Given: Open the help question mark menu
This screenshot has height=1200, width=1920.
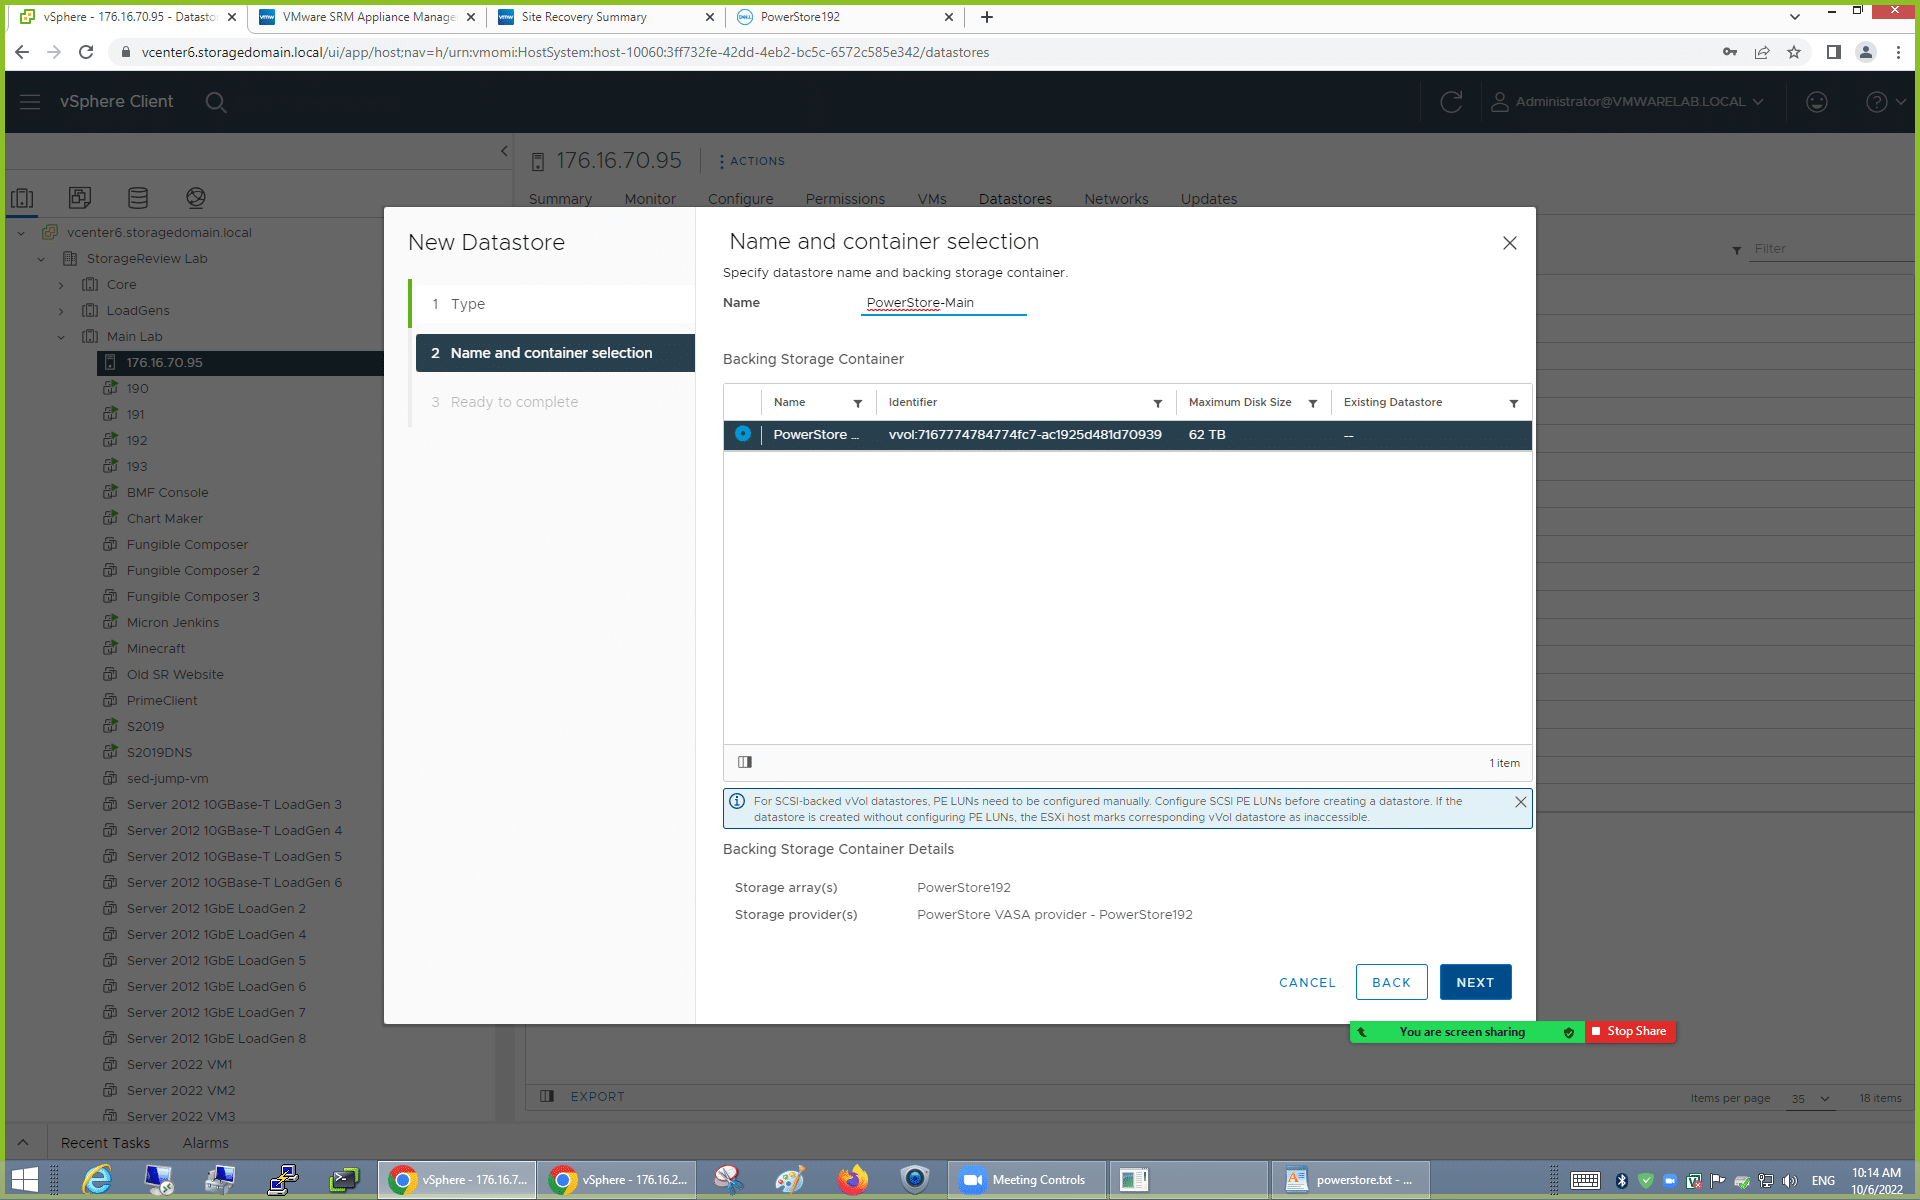Looking at the screenshot, I should (x=1885, y=102).
